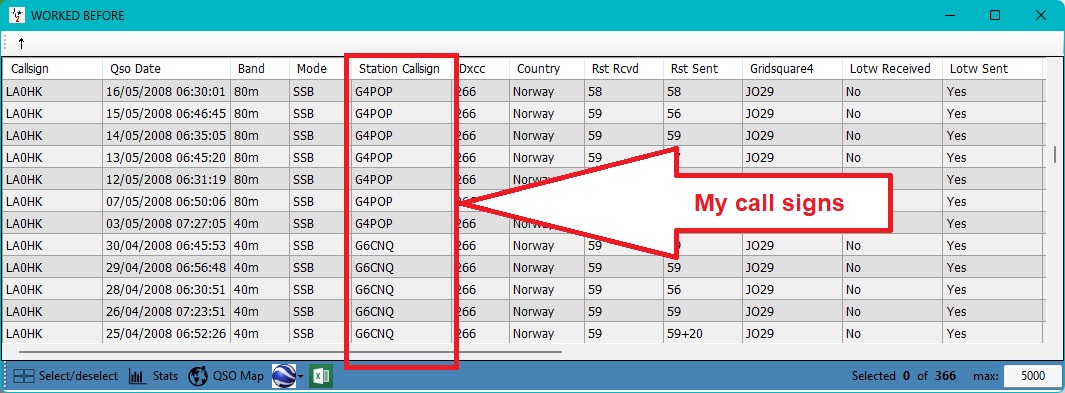Screen dimensions: 1065x393
Task: Select the 13/05/2008 06:45:20 date cell
Action: point(166,157)
